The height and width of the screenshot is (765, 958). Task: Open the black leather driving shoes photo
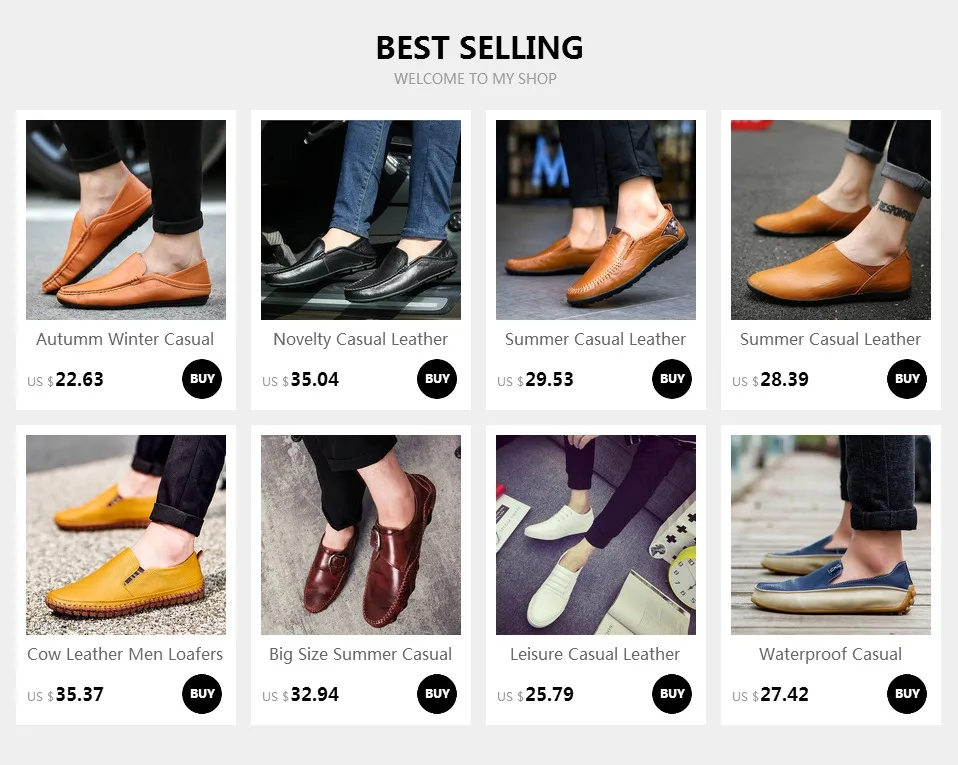(x=361, y=220)
